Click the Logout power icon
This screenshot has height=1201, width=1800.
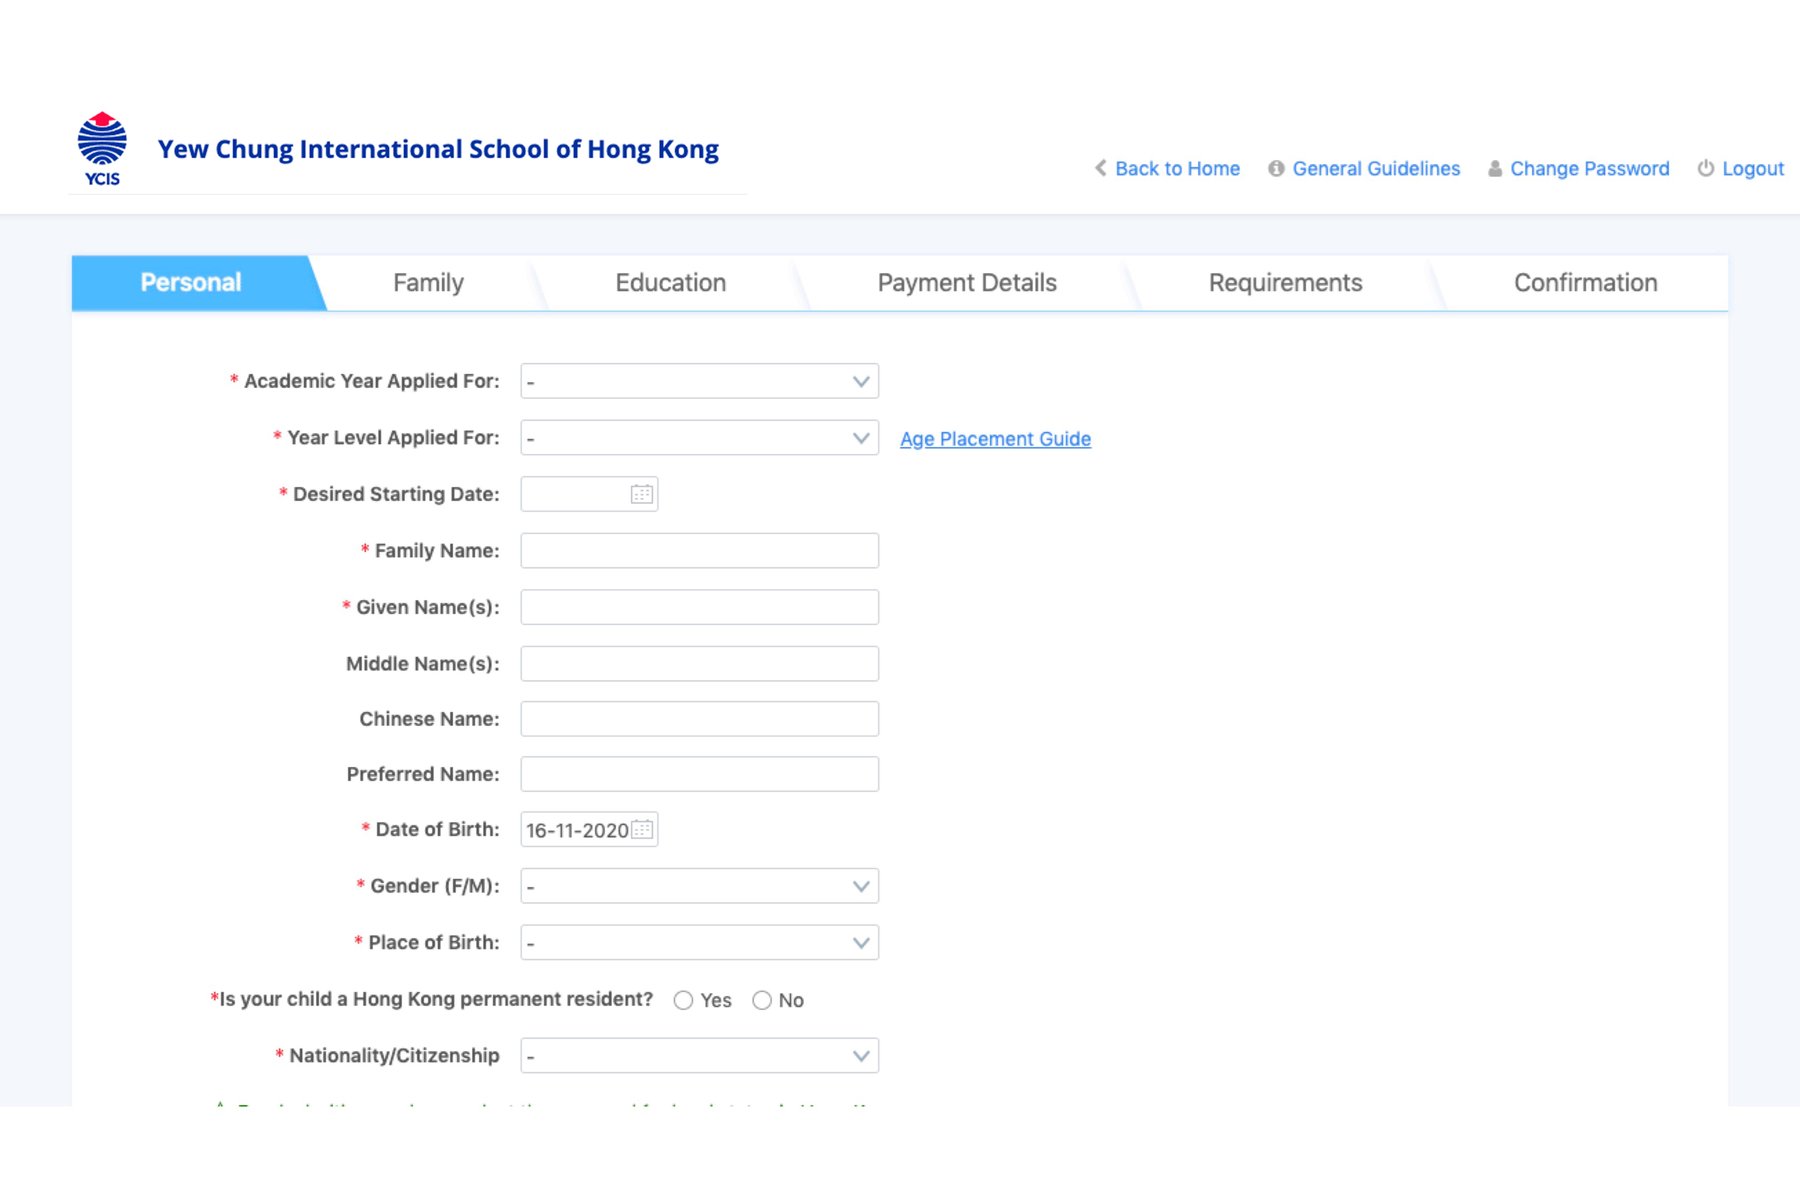click(x=1705, y=168)
